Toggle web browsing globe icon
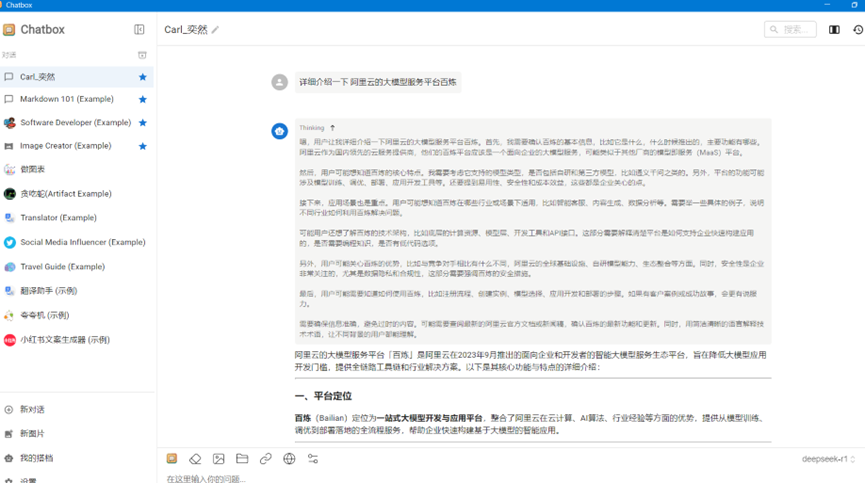 (x=289, y=459)
